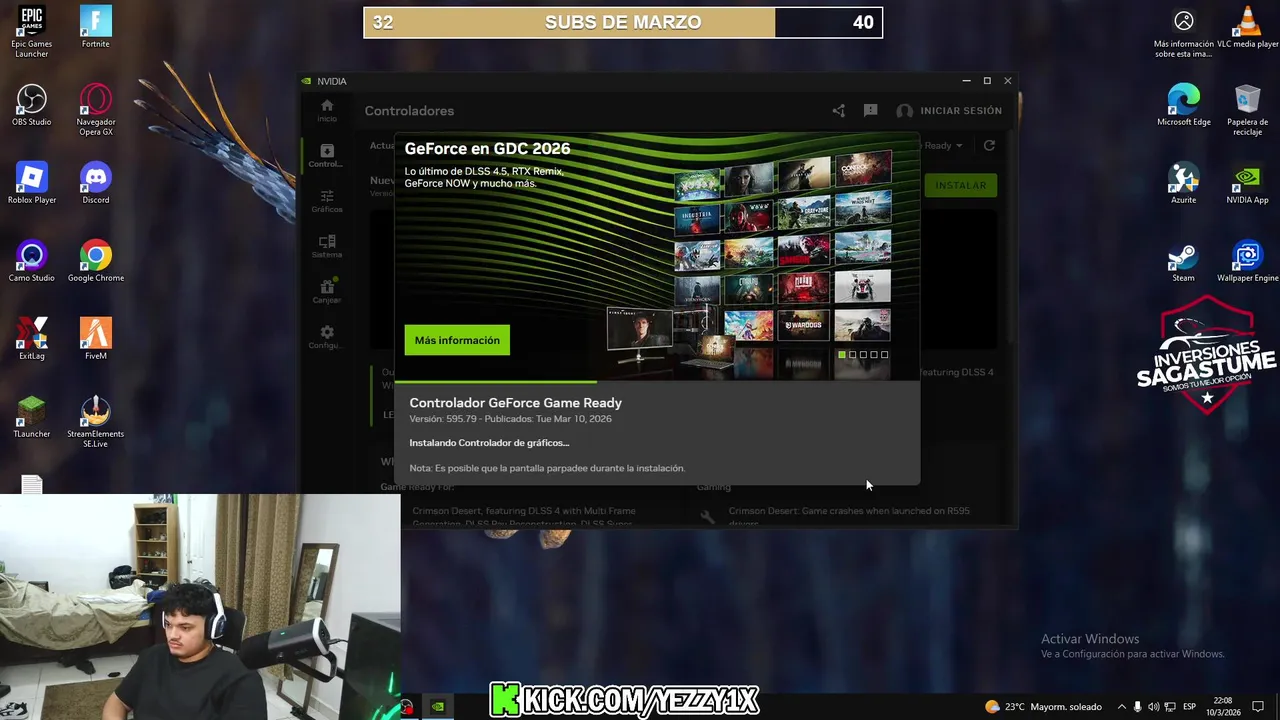Click the WARDOGS game thumbnail
Viewport: 1280px width, 720px height.
804,324
